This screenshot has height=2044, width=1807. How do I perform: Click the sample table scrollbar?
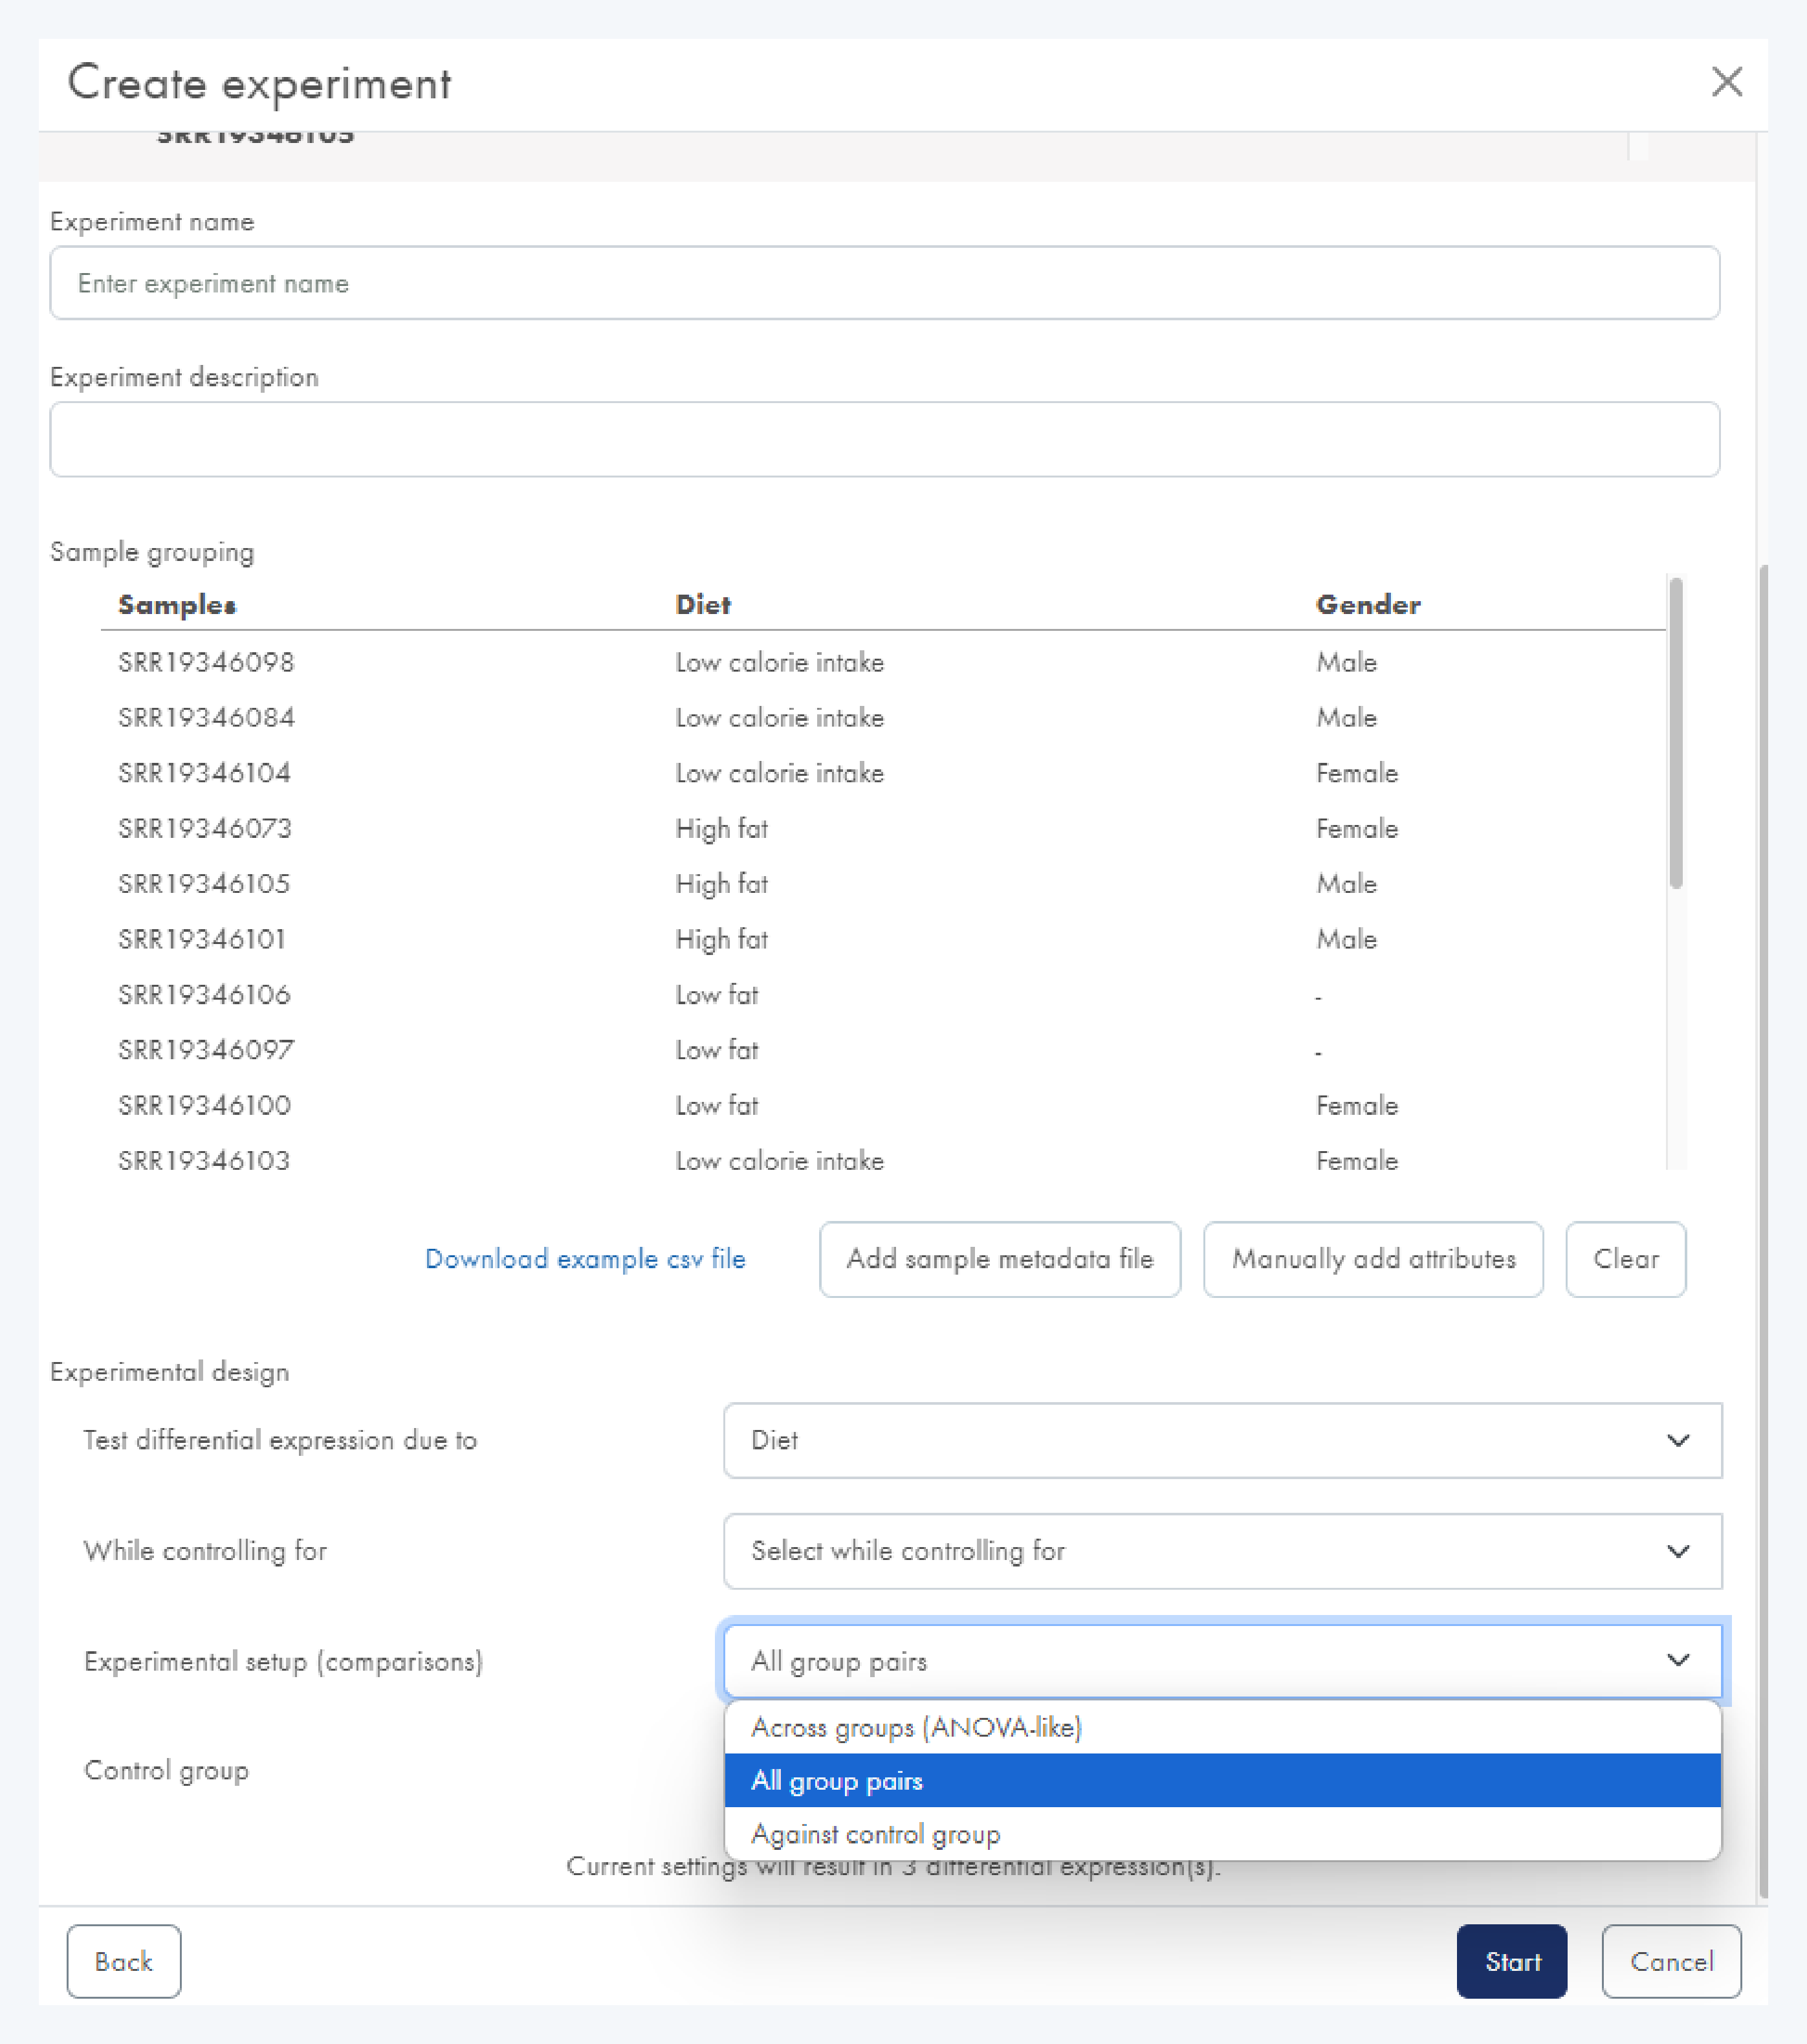pyautogui.click(x=1676, y=733)
